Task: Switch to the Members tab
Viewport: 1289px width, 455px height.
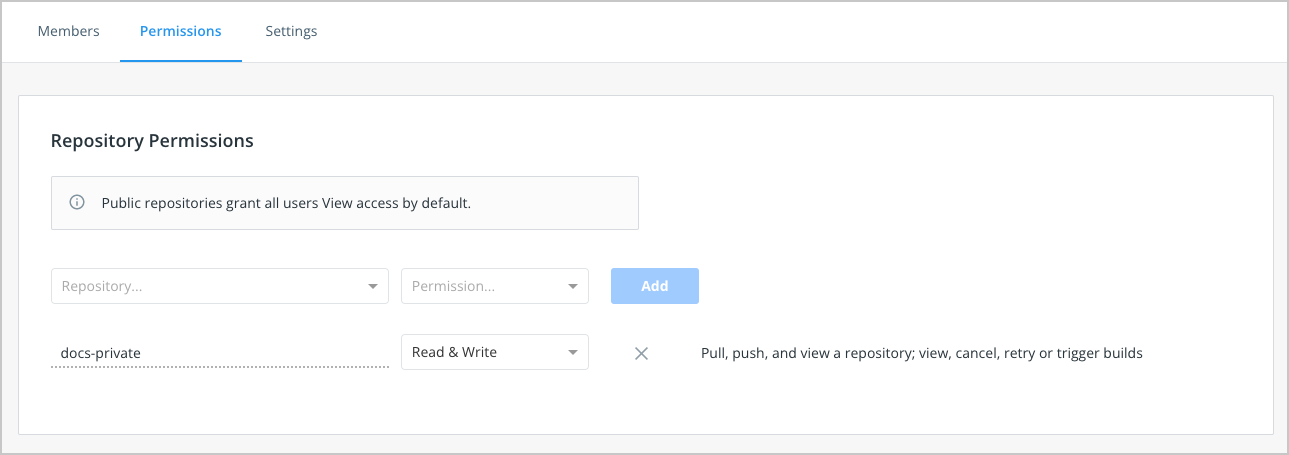Action: [x=68, y=31]
